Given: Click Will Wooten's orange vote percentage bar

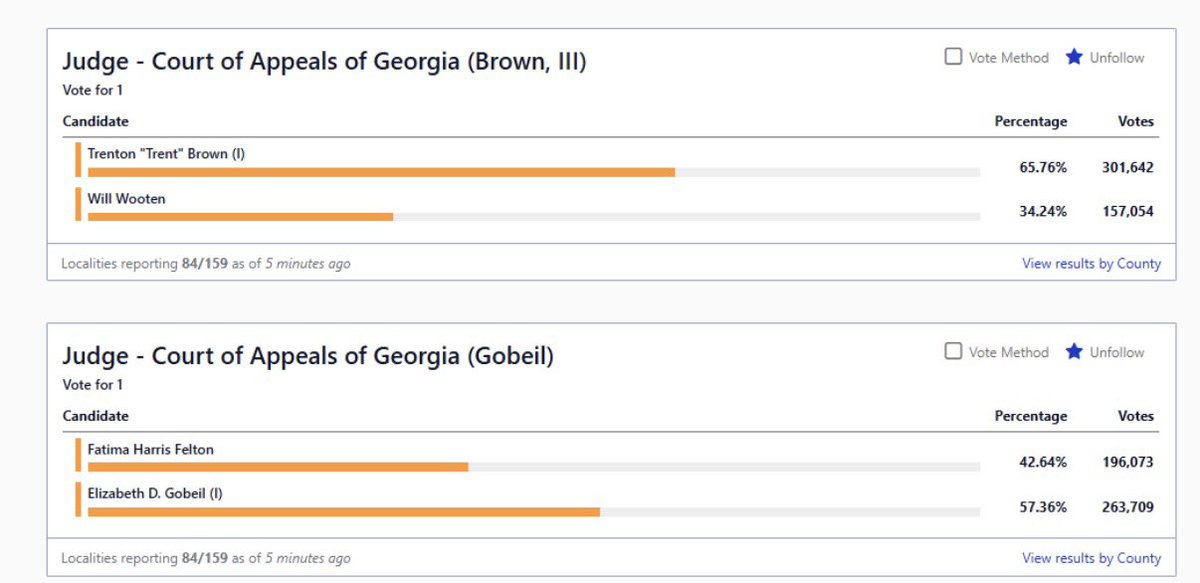Looking at the screenshot, I should click(x=240, y=216).
